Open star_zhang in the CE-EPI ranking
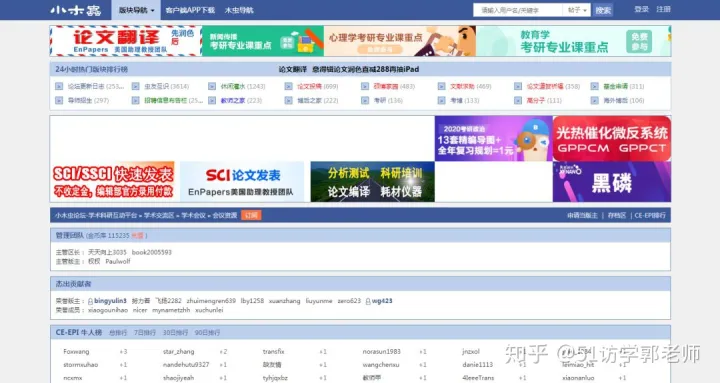 (179, 351)
